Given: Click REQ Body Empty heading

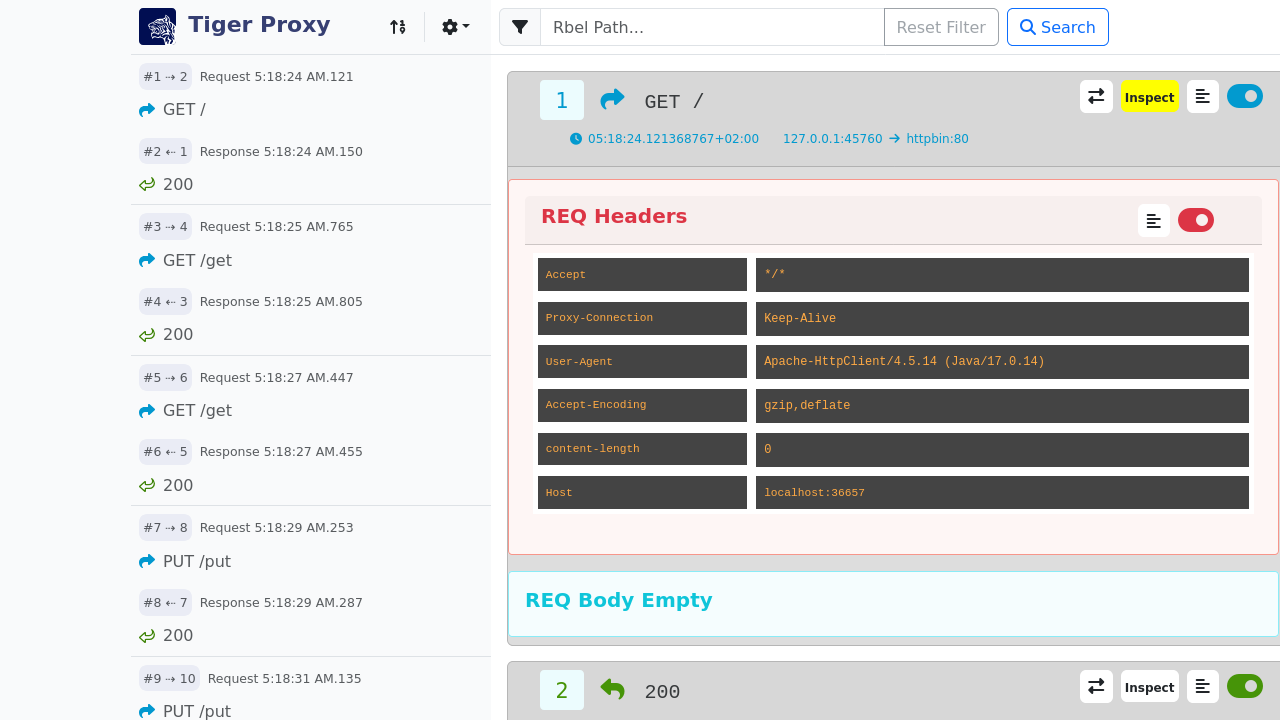Looking at the screenshot, I should [x=619, y=601].
